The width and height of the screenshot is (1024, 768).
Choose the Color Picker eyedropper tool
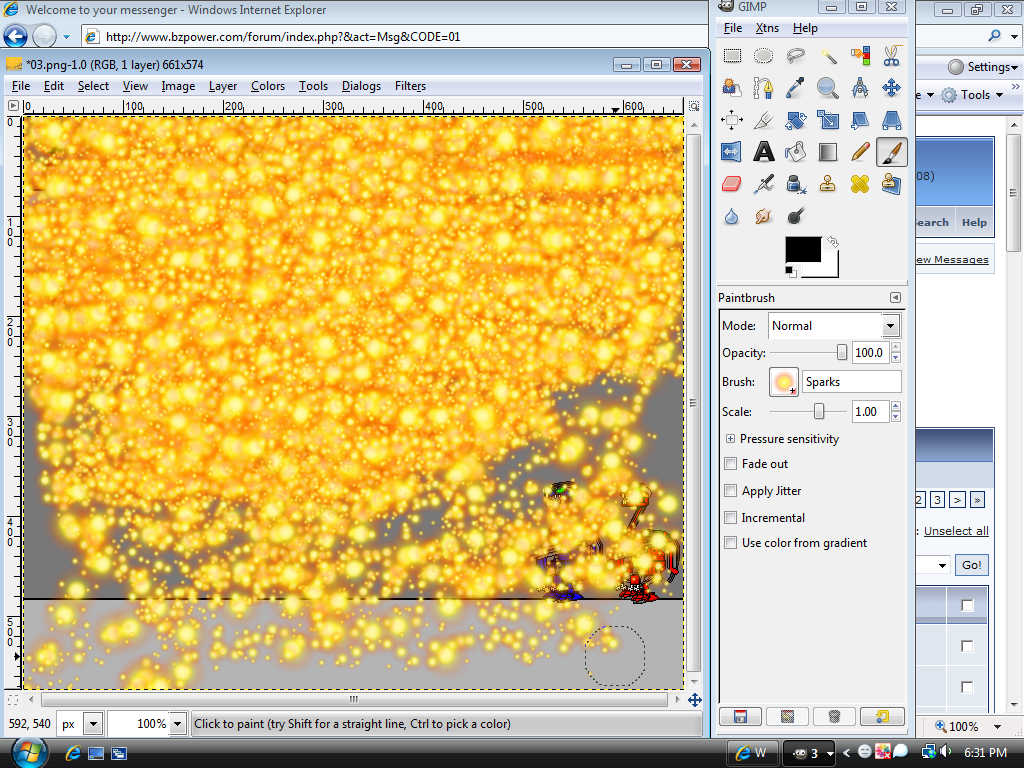pos(796,87)
